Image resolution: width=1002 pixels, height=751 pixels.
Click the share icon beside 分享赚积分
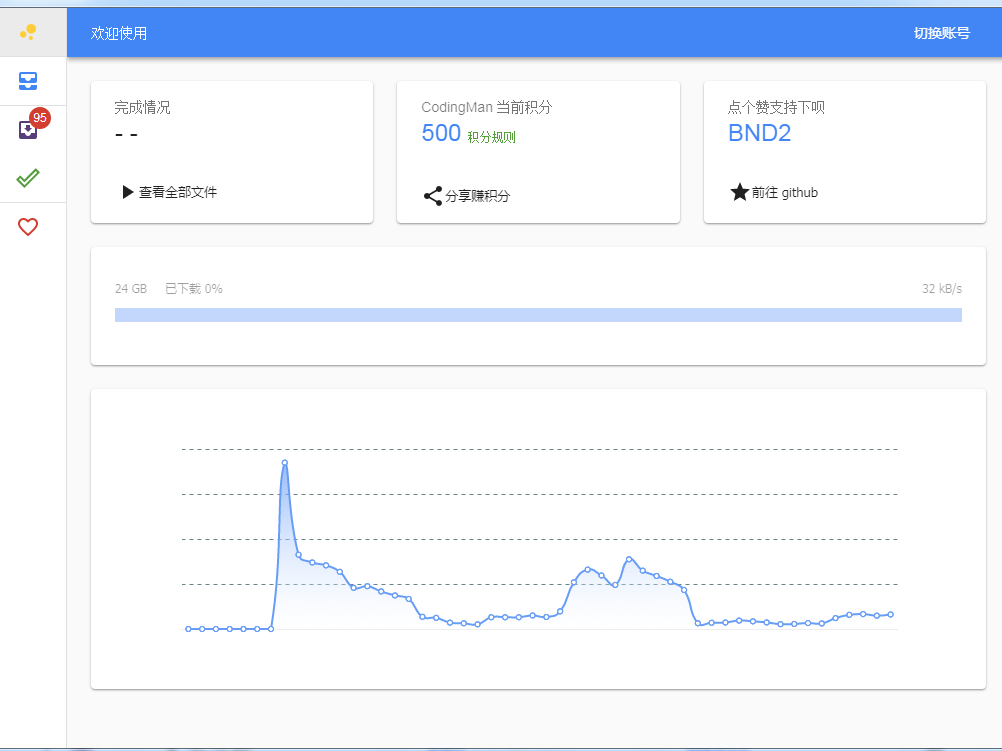433,196
